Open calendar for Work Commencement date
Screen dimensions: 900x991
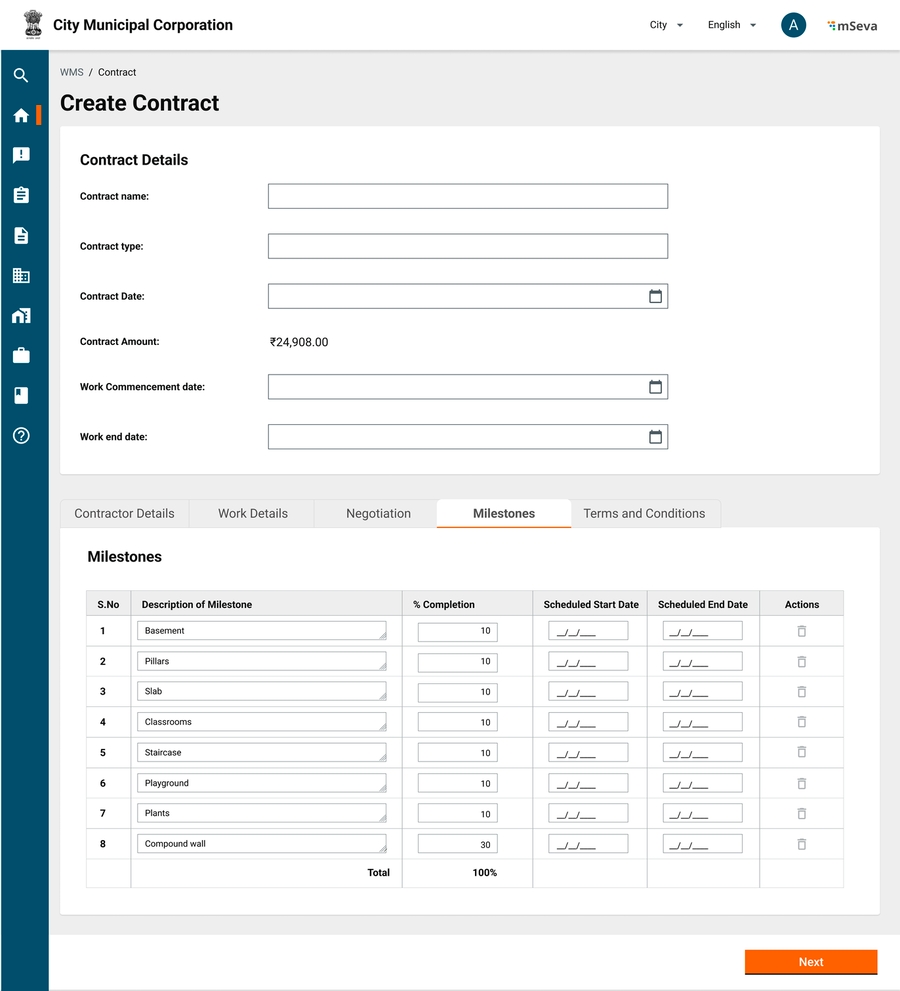pos(655,387)
